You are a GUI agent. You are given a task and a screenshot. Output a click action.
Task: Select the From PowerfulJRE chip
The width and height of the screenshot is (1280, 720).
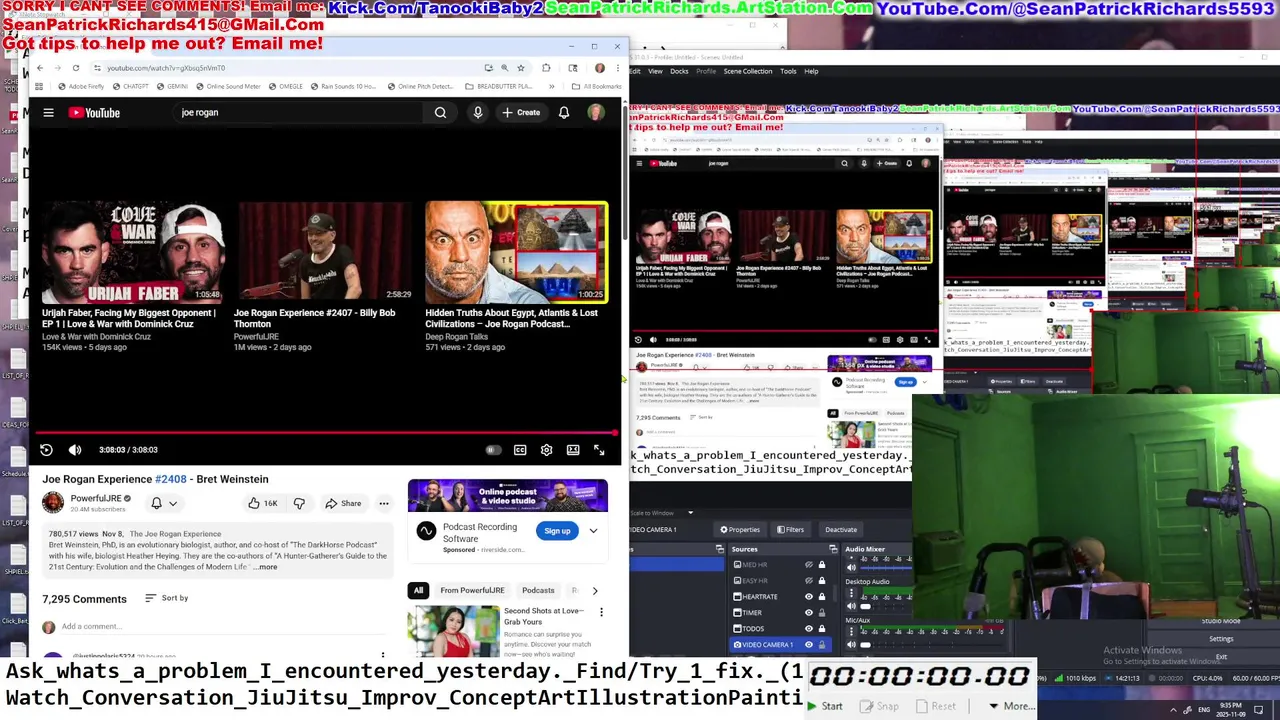click(472, 590)
